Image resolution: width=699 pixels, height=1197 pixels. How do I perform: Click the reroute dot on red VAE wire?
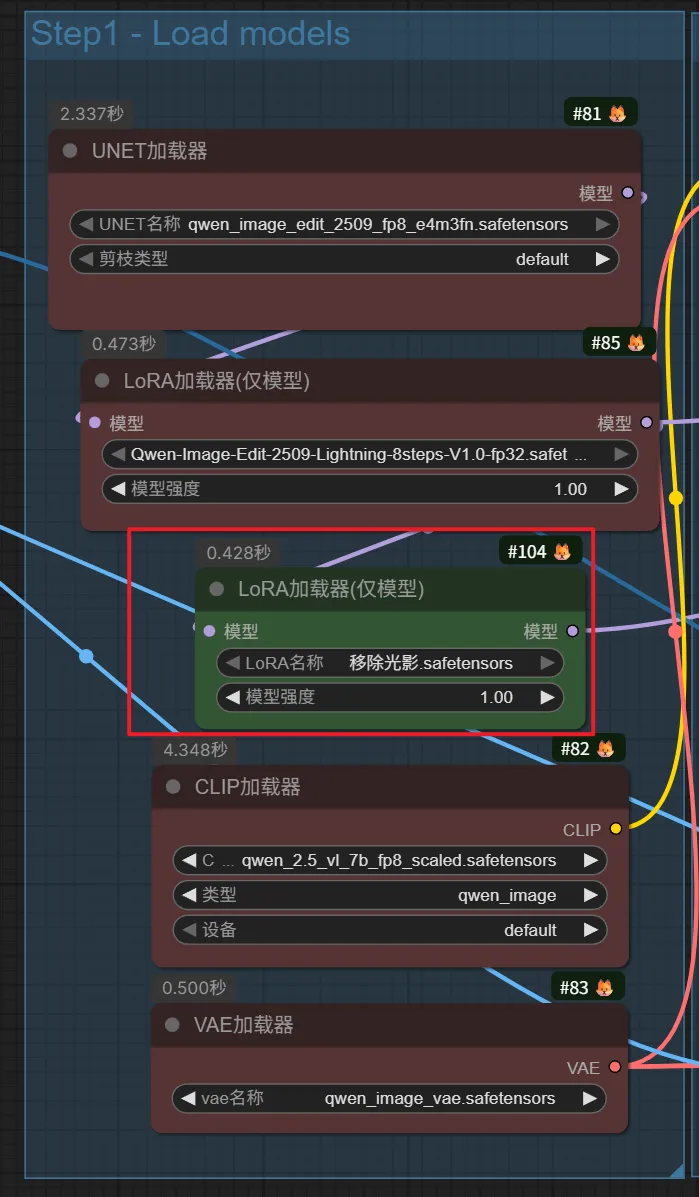pyautogui.click(x=675, y=632)
